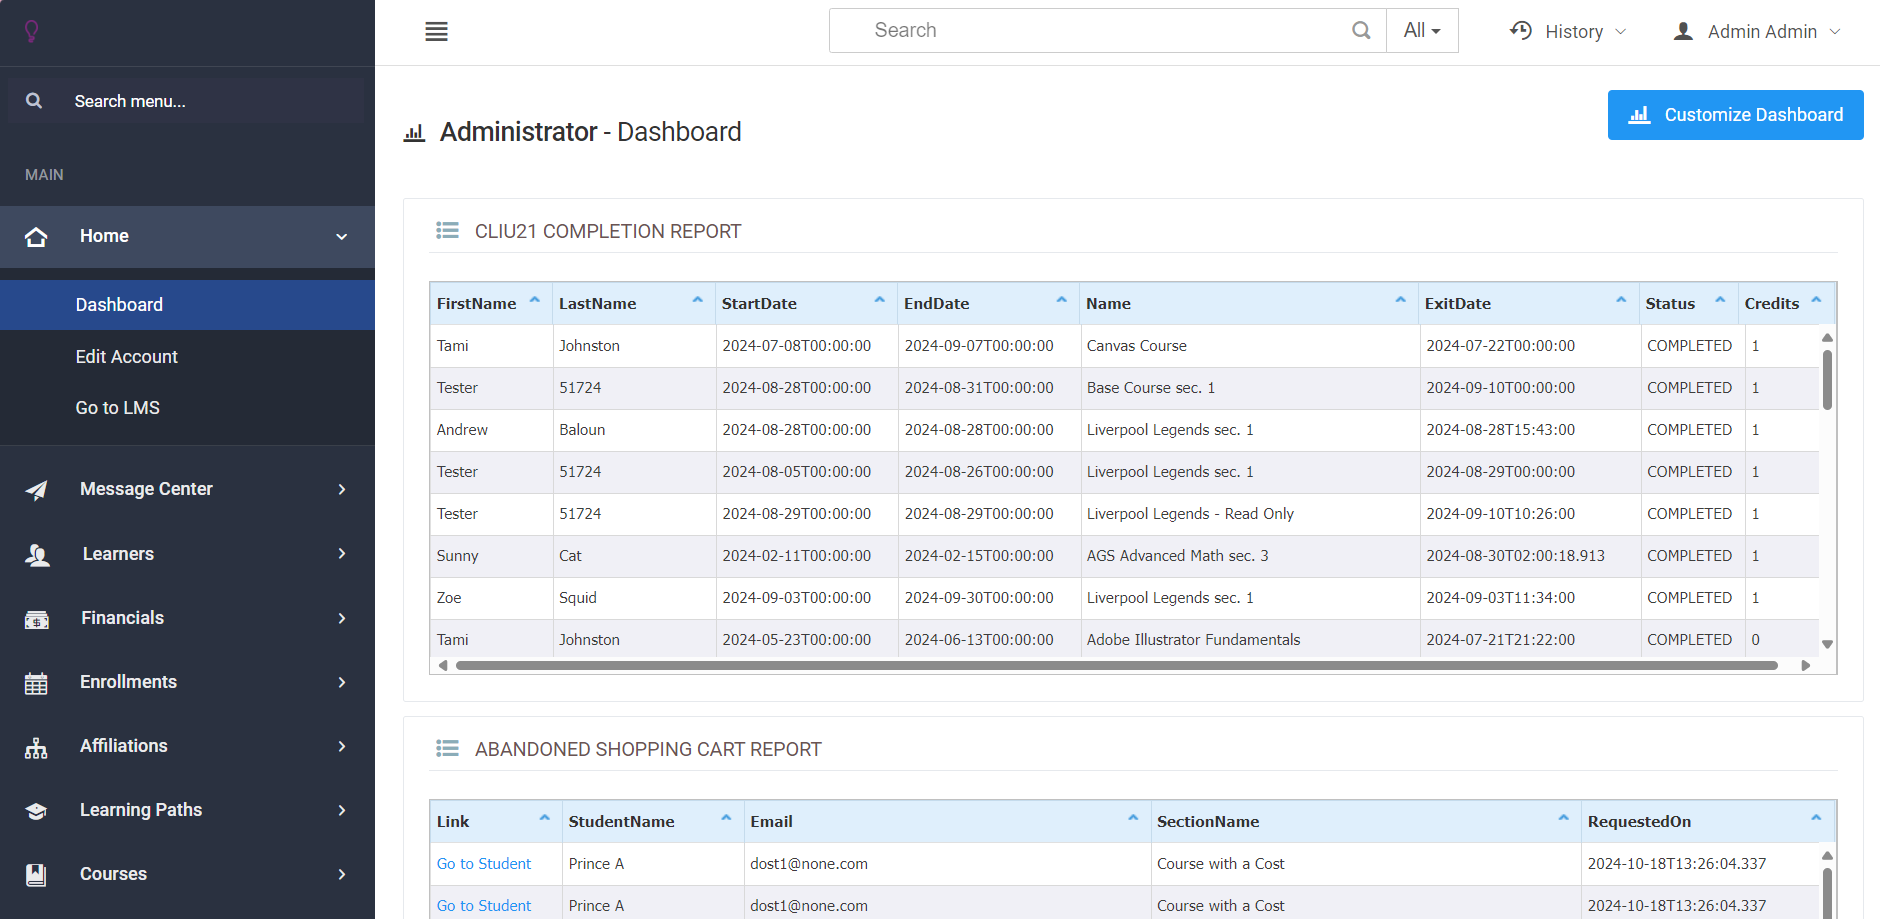
Task: Click the Enrollments calendar icon
Action: (x=36, y=682)
